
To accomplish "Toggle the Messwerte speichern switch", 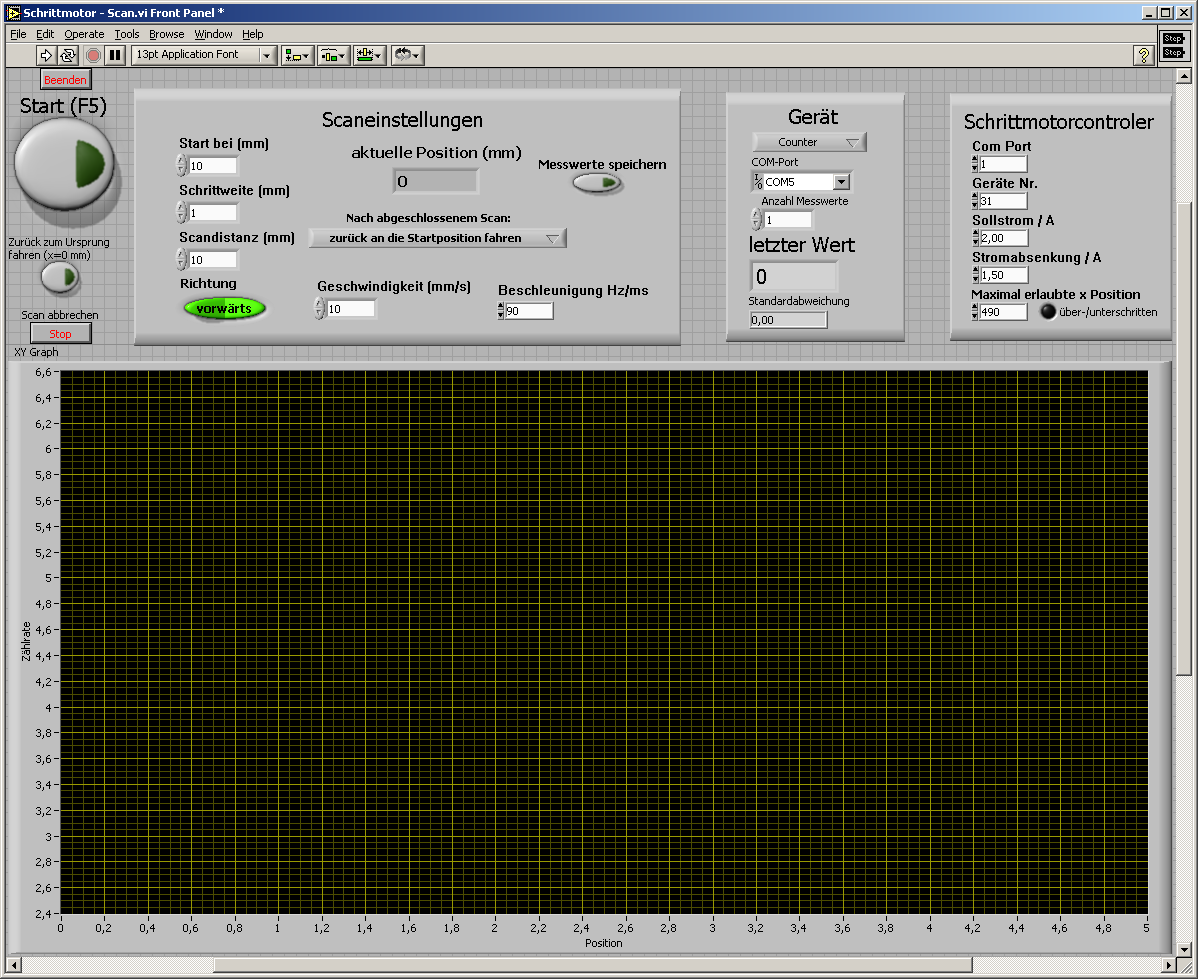I will (597, 183).
